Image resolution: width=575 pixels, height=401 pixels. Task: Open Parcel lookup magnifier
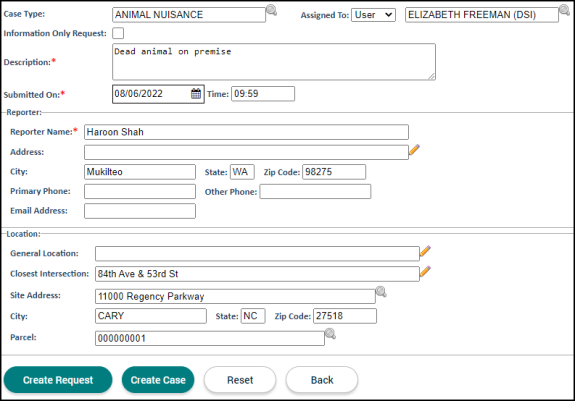coord(330,334)
